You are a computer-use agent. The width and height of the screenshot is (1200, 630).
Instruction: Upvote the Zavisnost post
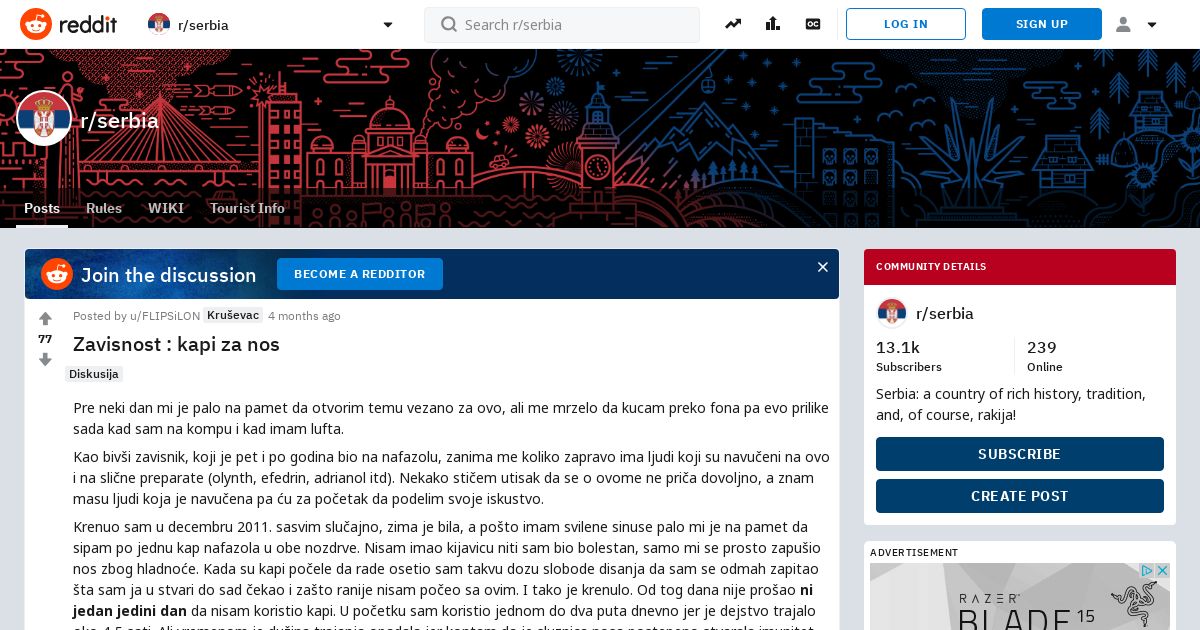coord(45,319)
